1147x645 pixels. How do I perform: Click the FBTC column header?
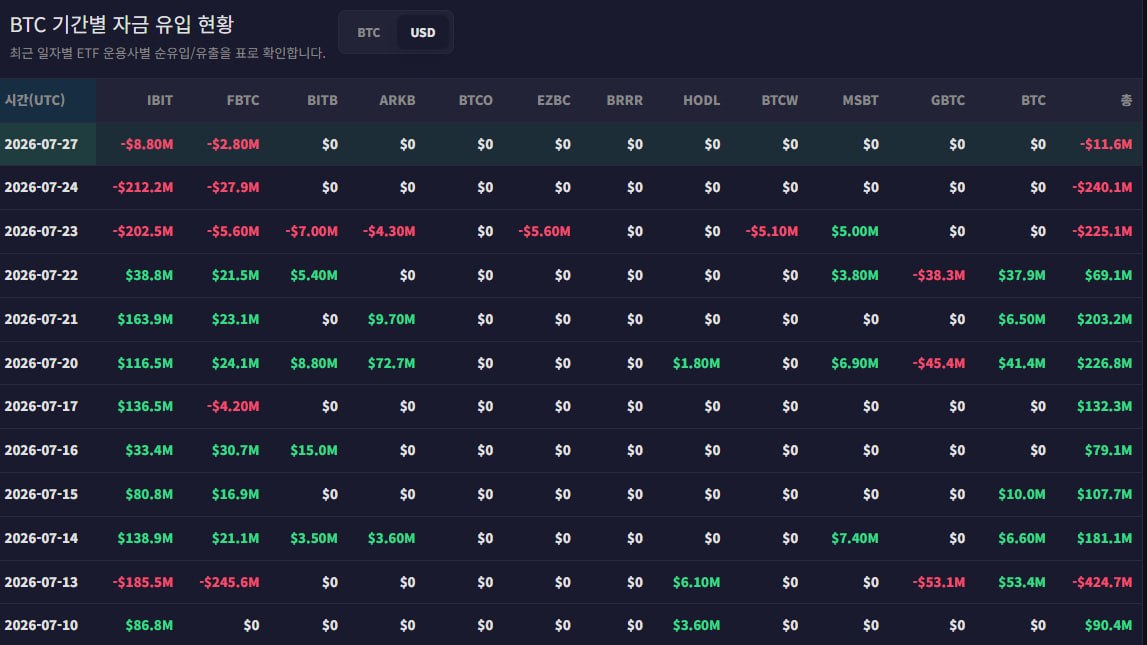pyautogui.click(x=242, y=100)
